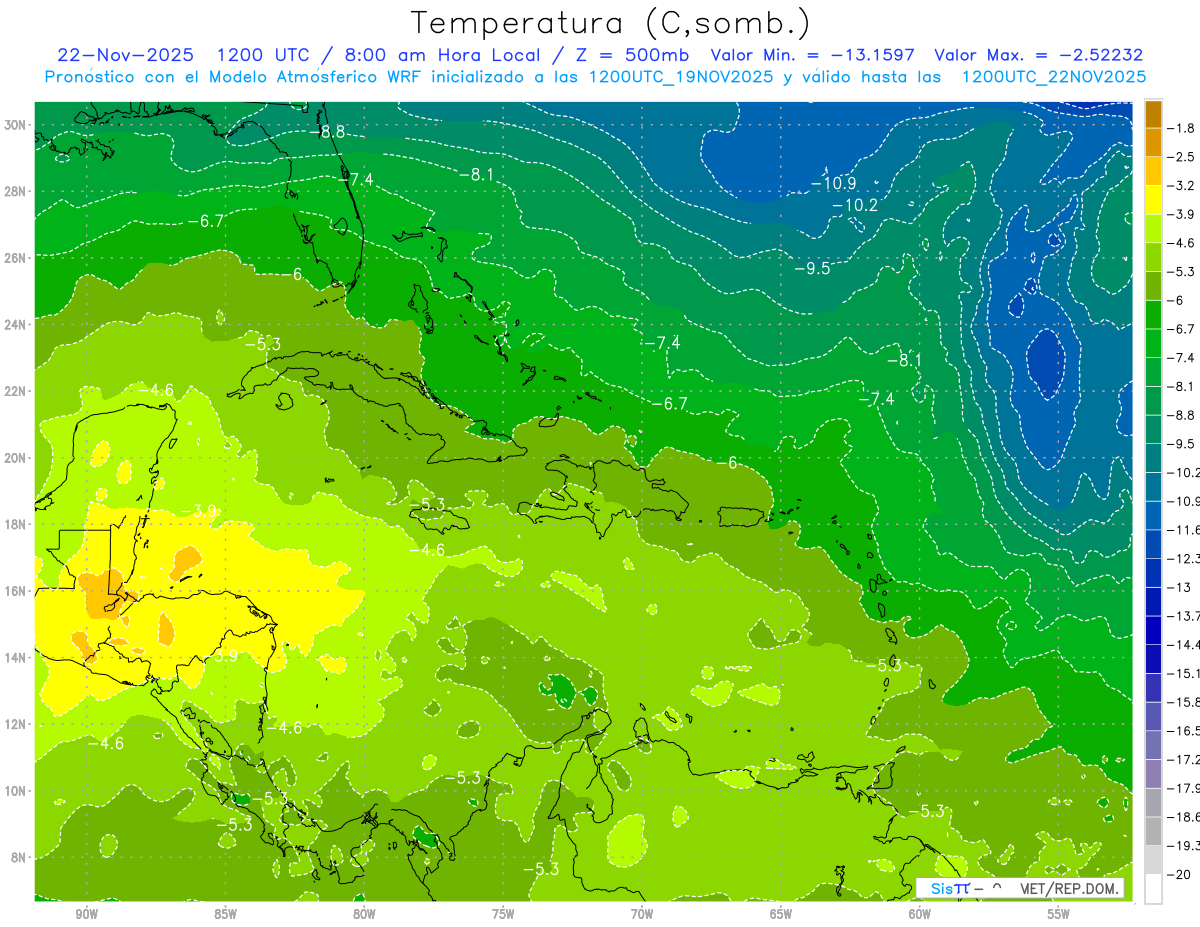Click the "60W" longitude axis label

pyautogui.click(x=920, y=914)
